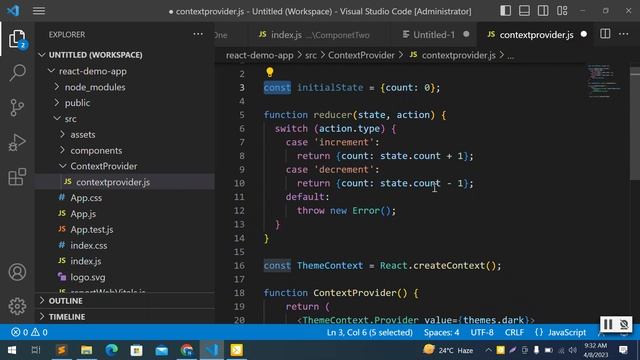Open App.css in Explorer

124,198
